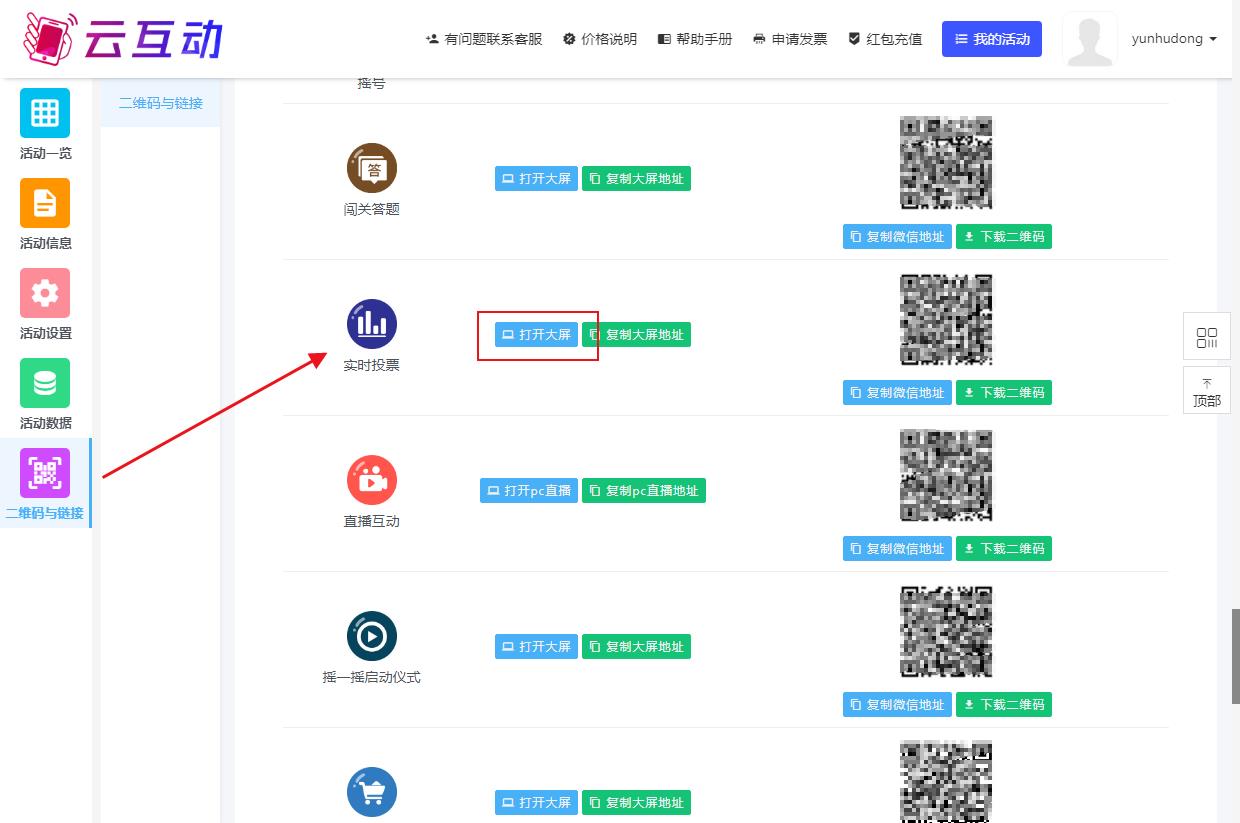Screen dimensions: 1240x823
Task: Open 我的活动 from the header
Action: (992, 39)
